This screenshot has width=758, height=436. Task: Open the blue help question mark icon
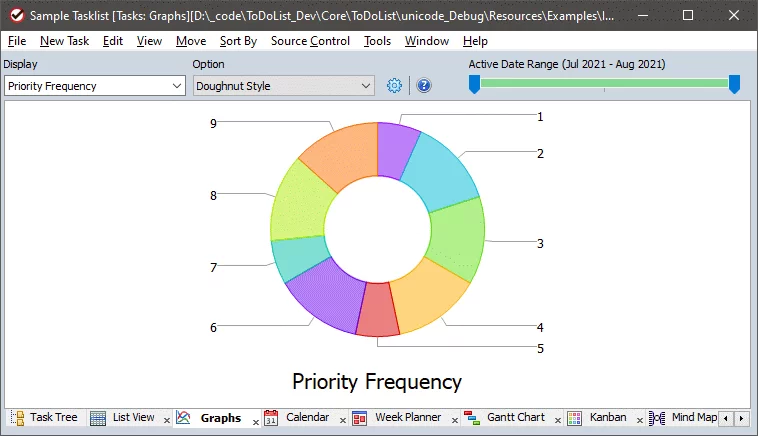[424, 86]
